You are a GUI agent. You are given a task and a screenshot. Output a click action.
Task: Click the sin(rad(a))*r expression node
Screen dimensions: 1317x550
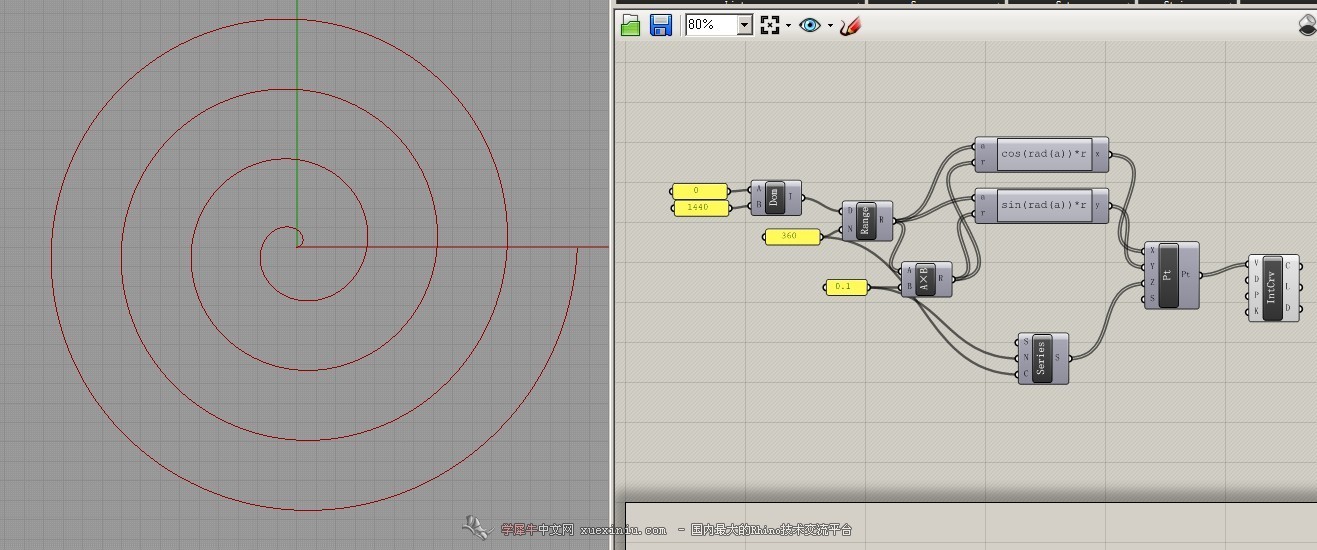coord(1041,205)
